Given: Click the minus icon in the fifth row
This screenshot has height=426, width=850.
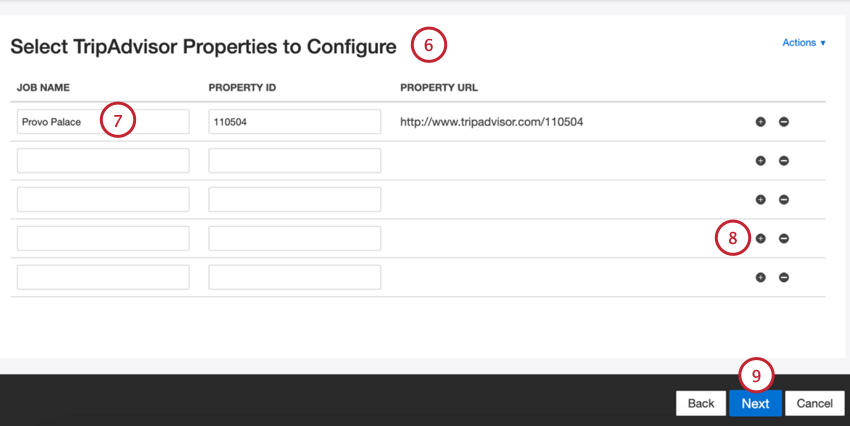Looking at the screenshot, I should (x=784, y=277).
